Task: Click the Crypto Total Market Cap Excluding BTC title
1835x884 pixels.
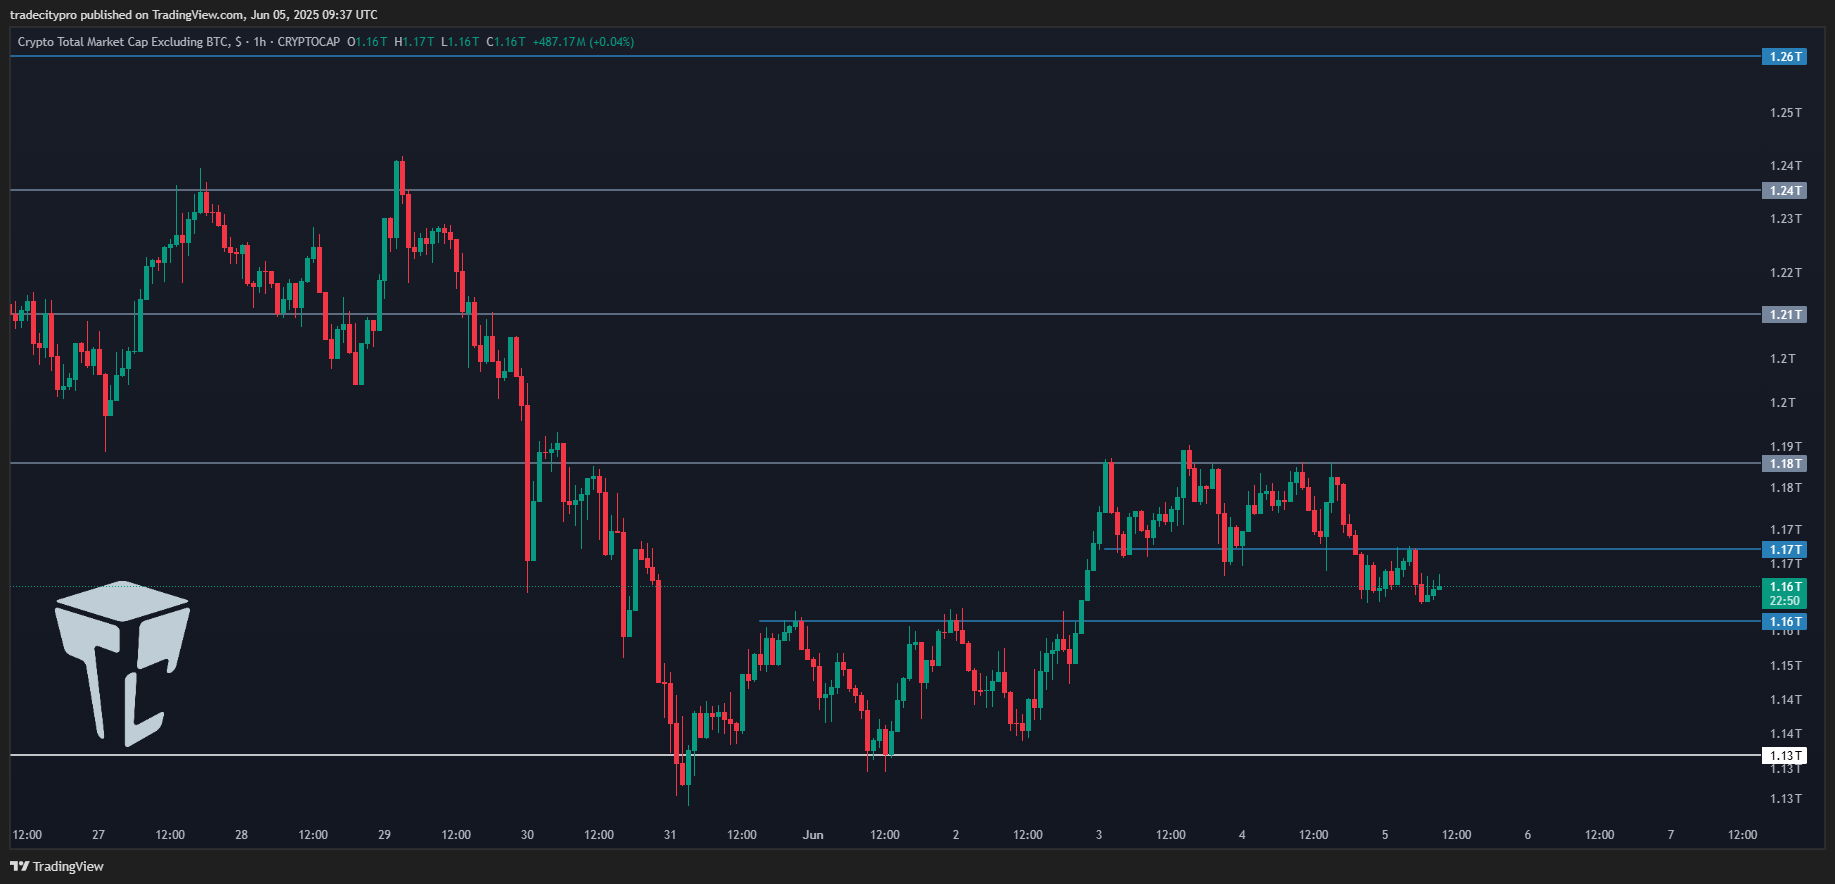Action: [x=123, y=42]
